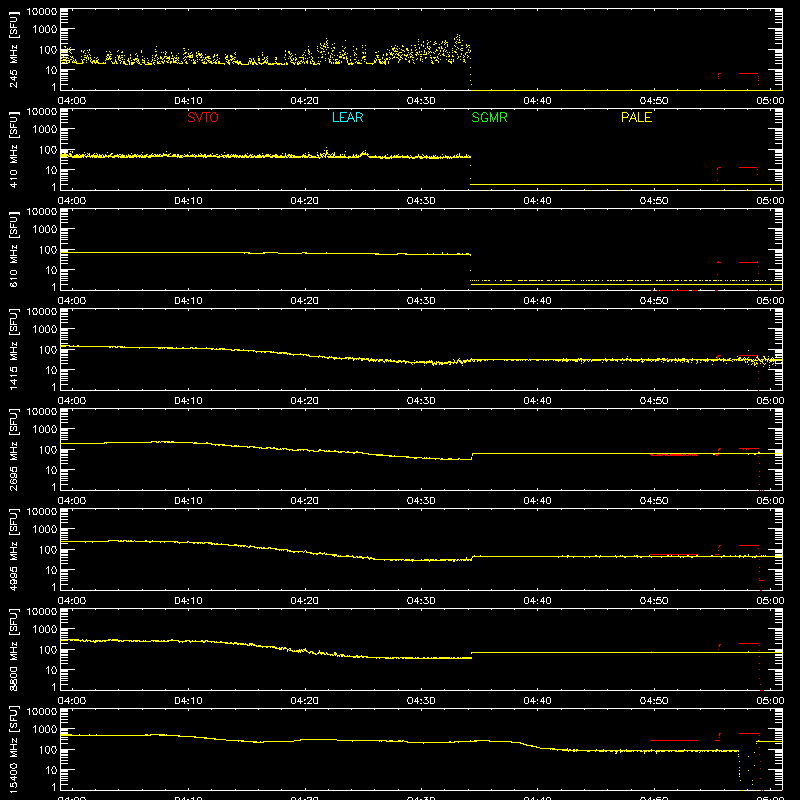Click the 04:10 tick under the 410 MHz plot

188,201
